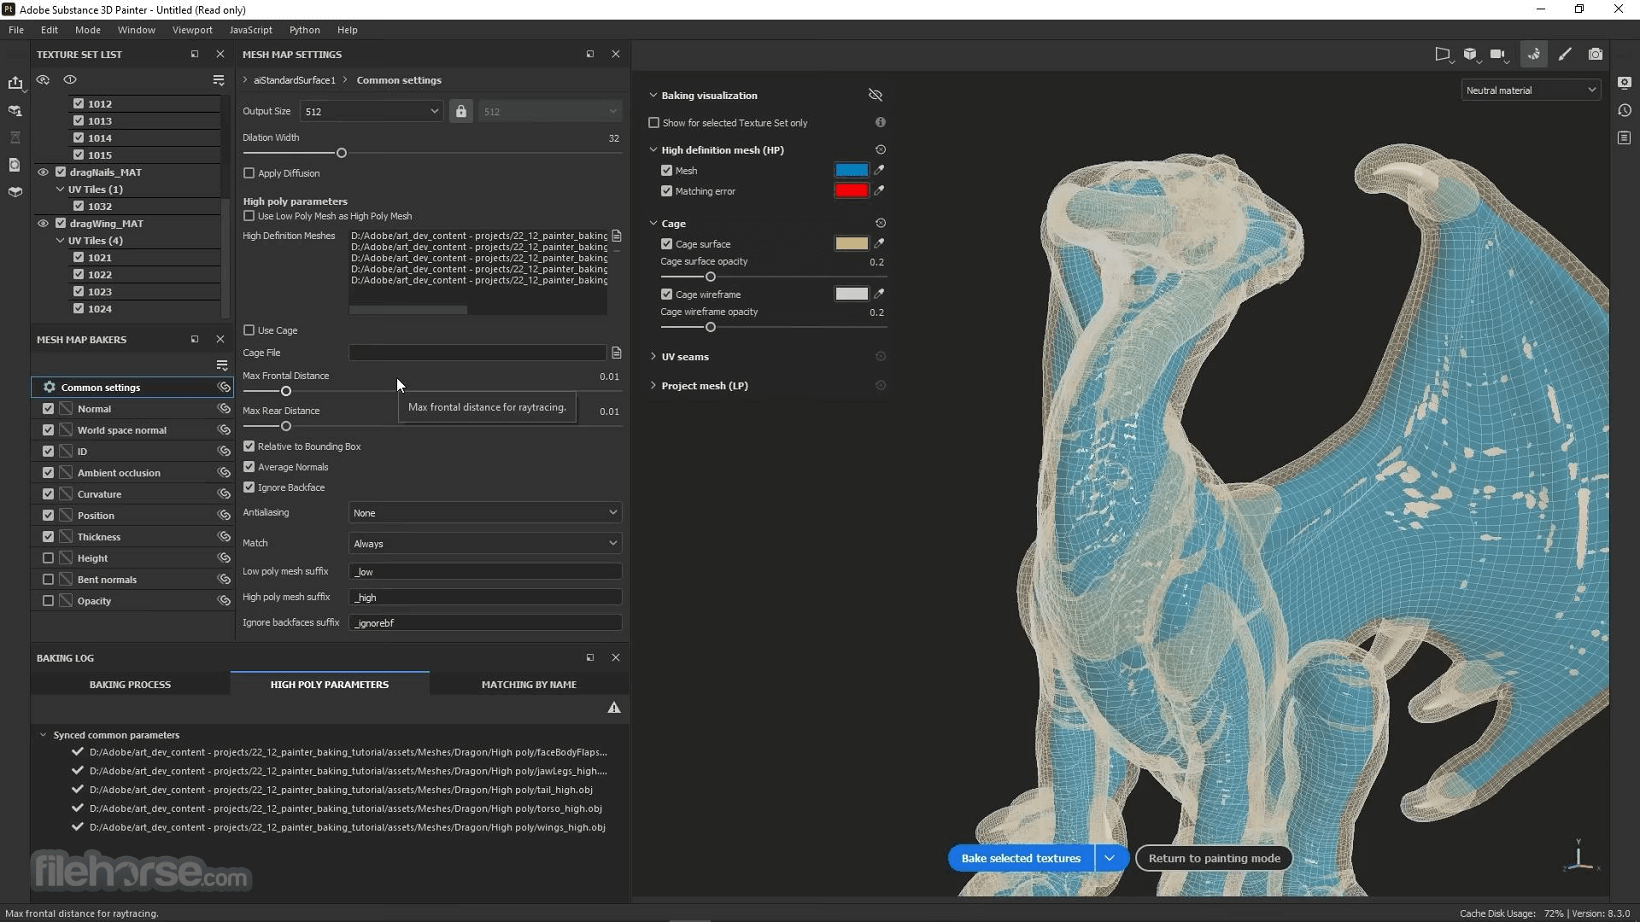Open the display settings monitor icon

(1624, 83)
